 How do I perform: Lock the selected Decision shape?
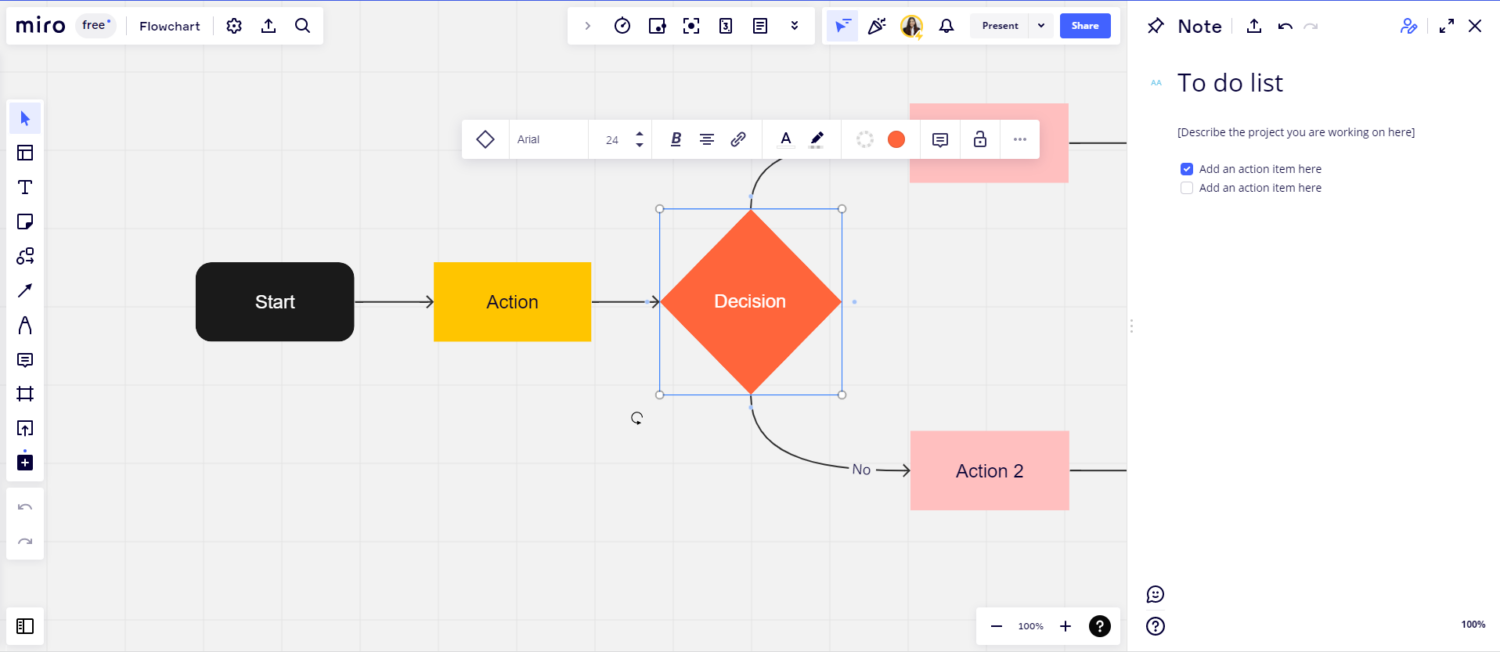tap(980, 140)
